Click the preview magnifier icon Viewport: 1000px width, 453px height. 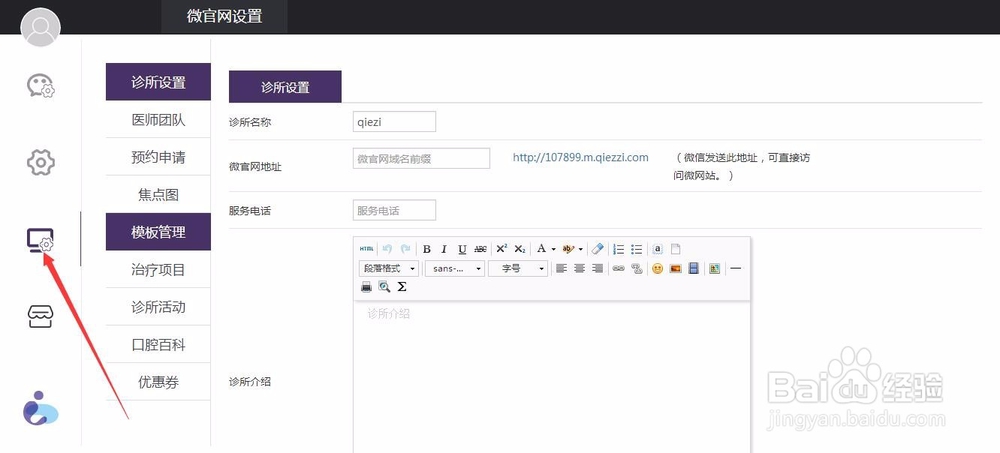384,287
